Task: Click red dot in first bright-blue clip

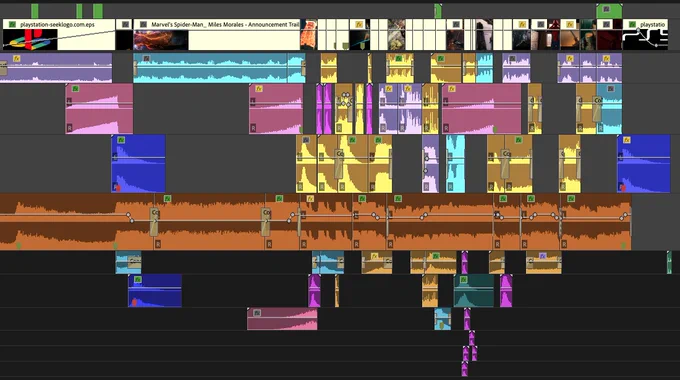Action: [x=118, y=188]
